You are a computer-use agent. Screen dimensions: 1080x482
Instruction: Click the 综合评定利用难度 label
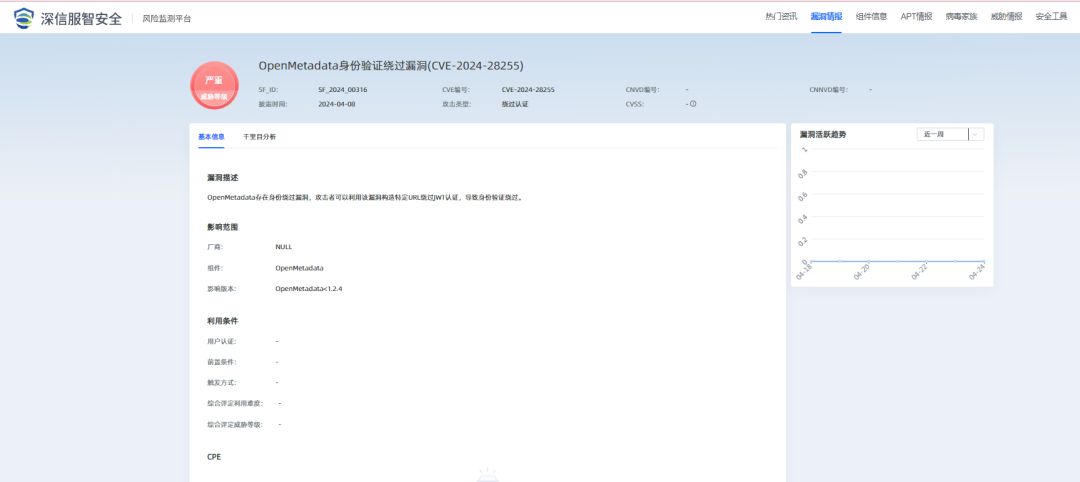click(x=235, y=404)
